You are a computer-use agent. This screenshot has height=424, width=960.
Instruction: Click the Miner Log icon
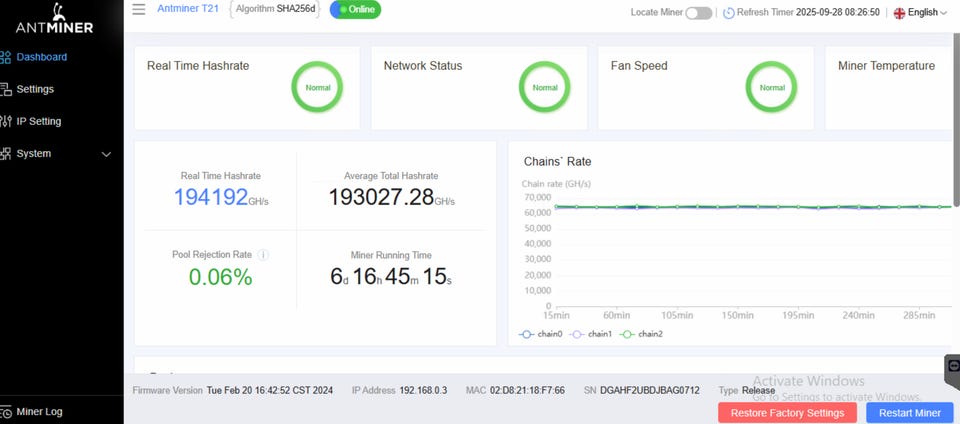6,412
